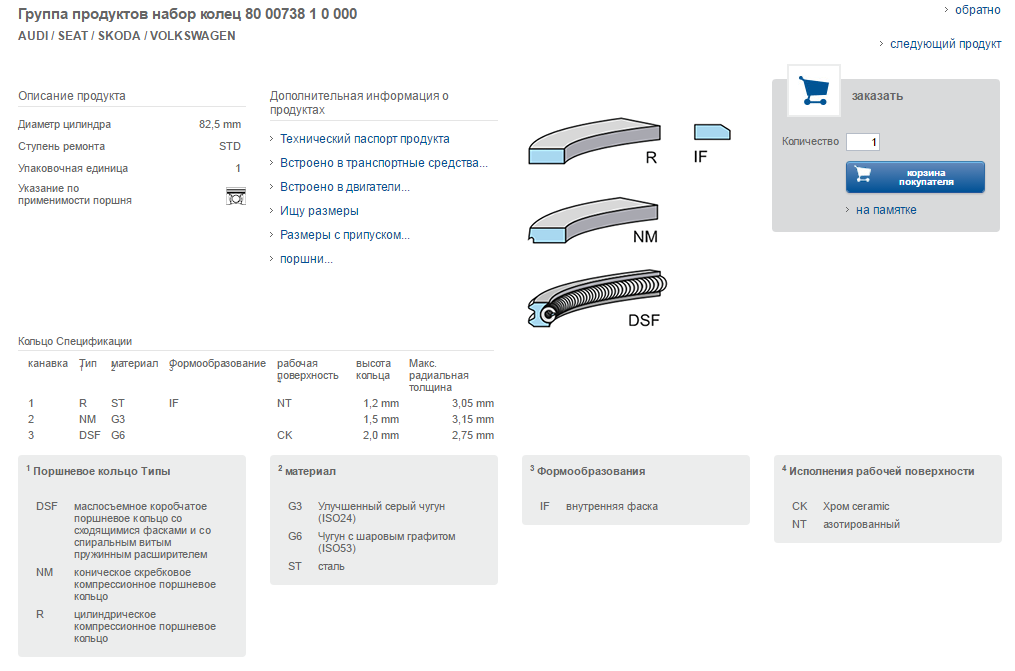Open the поршни link
1015x671 pixels.
click(x=306, y=259)
